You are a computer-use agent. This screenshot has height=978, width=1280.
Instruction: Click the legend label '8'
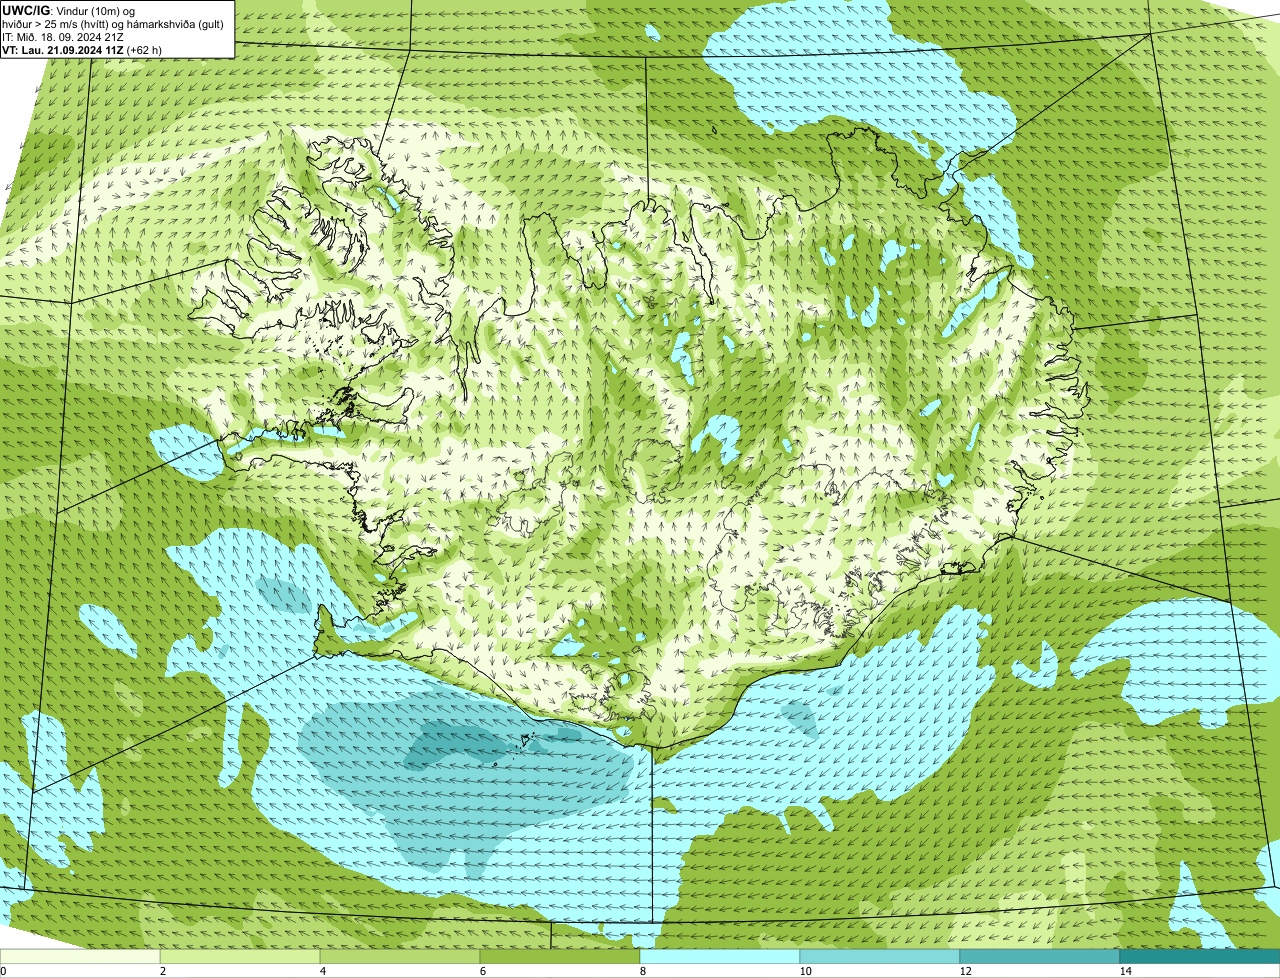tap(642, 971)
